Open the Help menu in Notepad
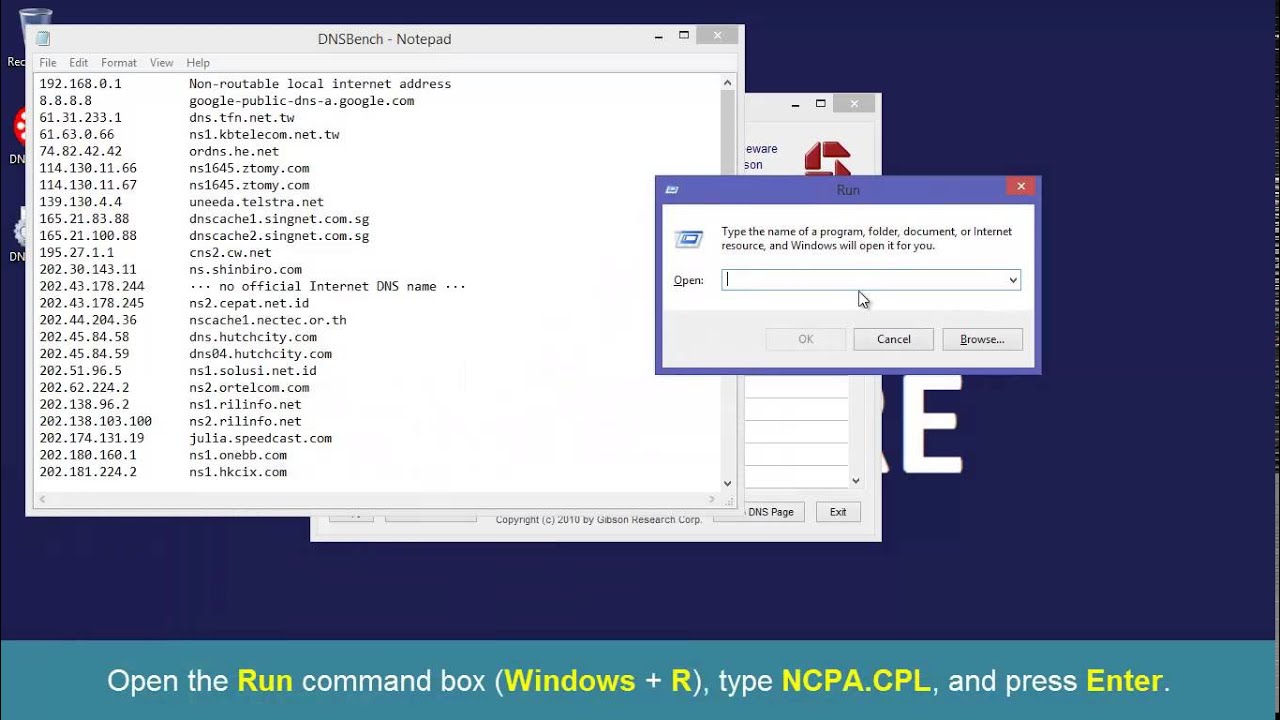 click(x=198, y=62)
